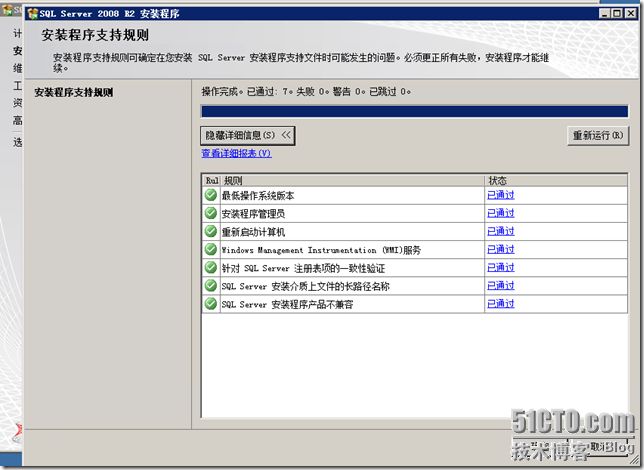Open 已通过 status link for 重新启动计算机

500,231
